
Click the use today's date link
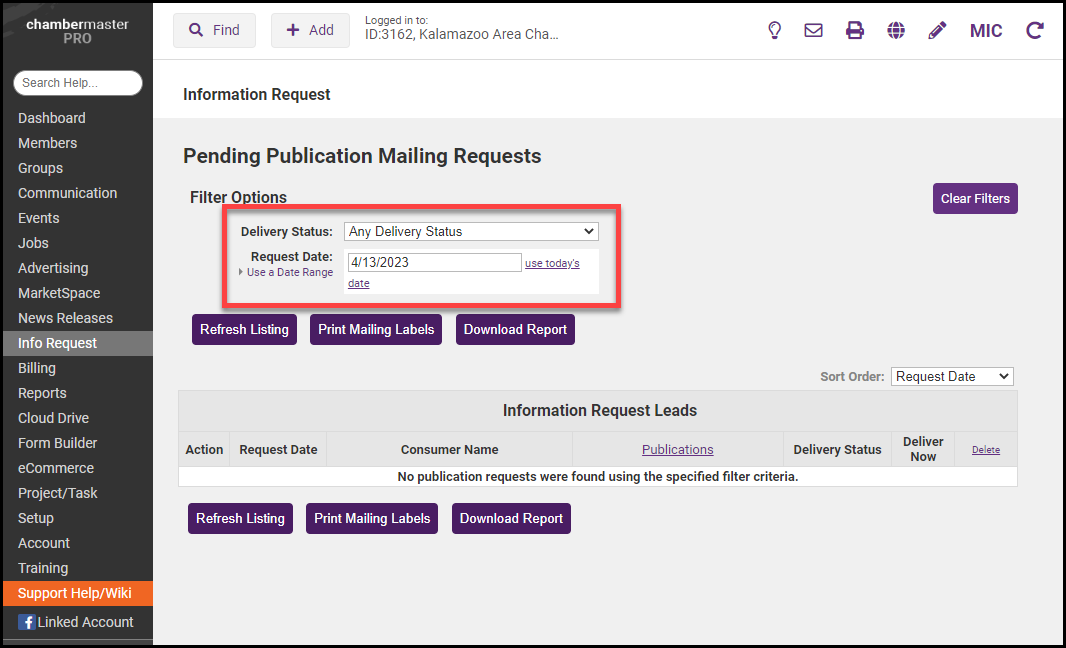tap(552, 263)
